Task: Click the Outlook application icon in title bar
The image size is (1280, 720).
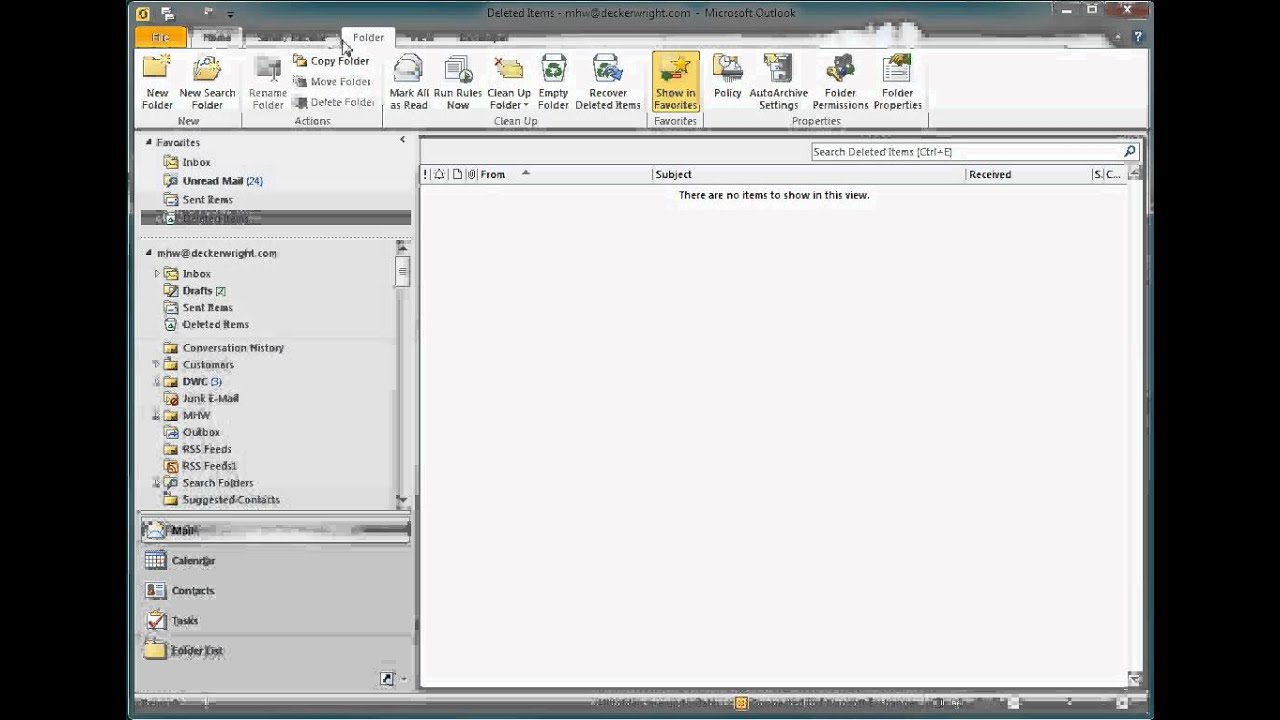Action: coord(143,13)
